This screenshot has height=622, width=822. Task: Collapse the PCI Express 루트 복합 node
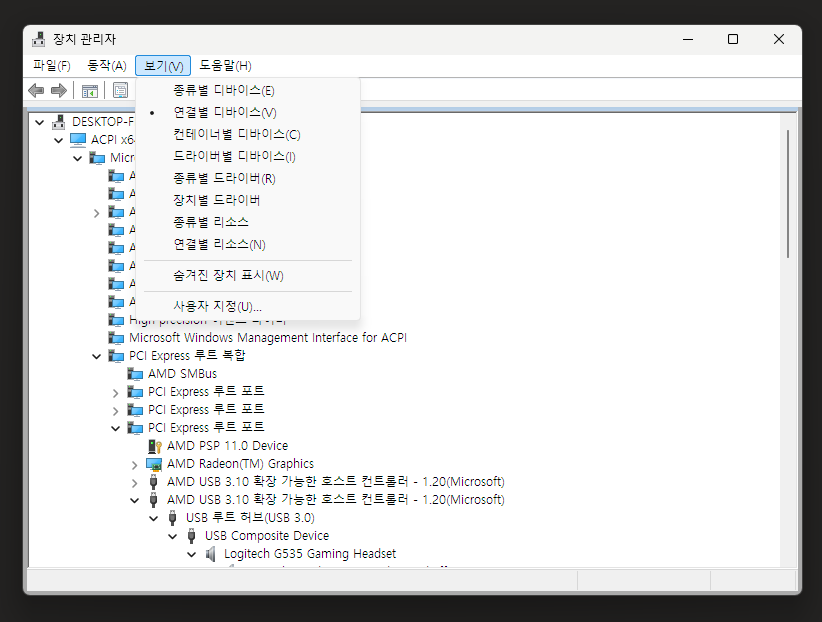pyautogui.click(x=97, y=356)
